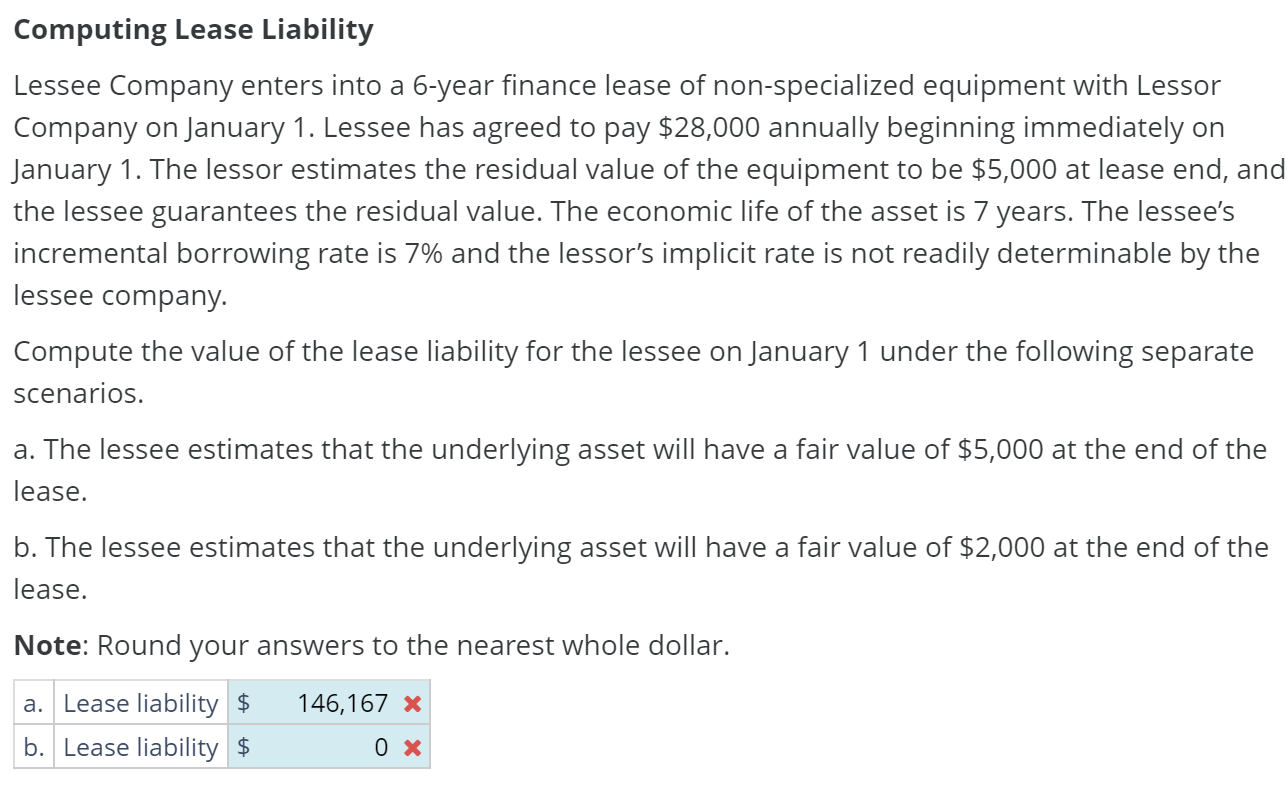This screenshot has width=1287, height=787.
Task: Click the Lease liability label in row a
Action: pos(140,703)
